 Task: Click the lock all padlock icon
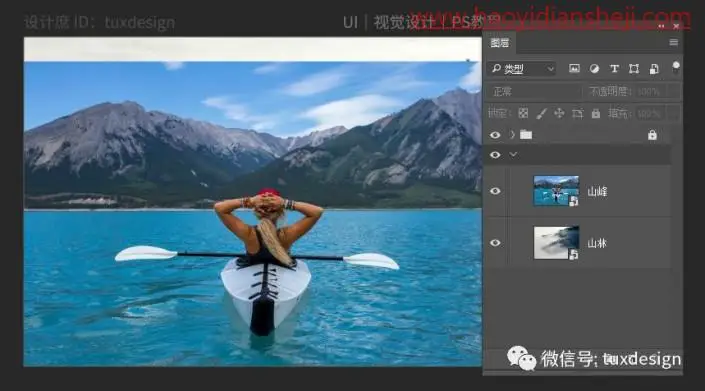pyautogui.click(x=596, y=113)
